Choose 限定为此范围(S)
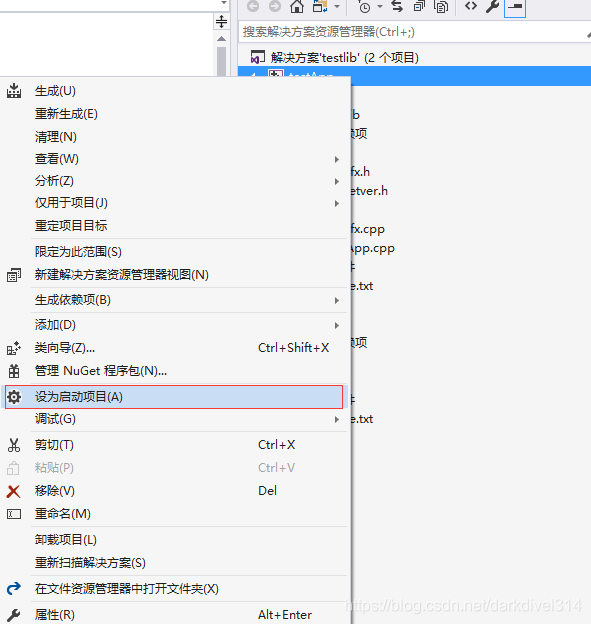 (175, 252)
